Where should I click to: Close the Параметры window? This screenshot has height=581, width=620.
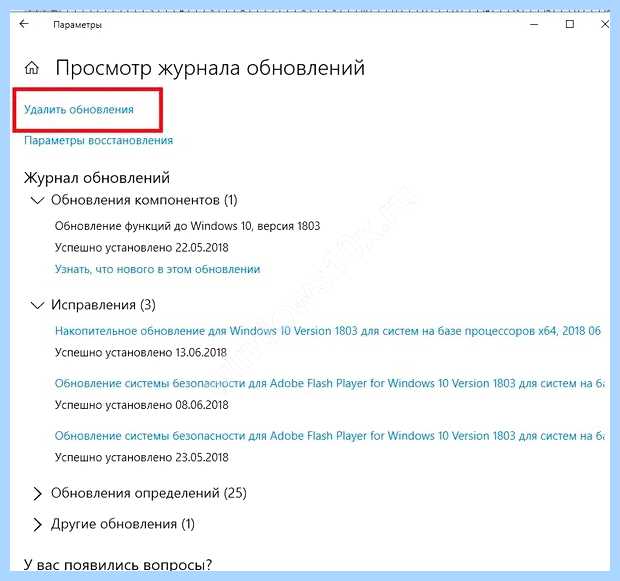click(605, 24)
